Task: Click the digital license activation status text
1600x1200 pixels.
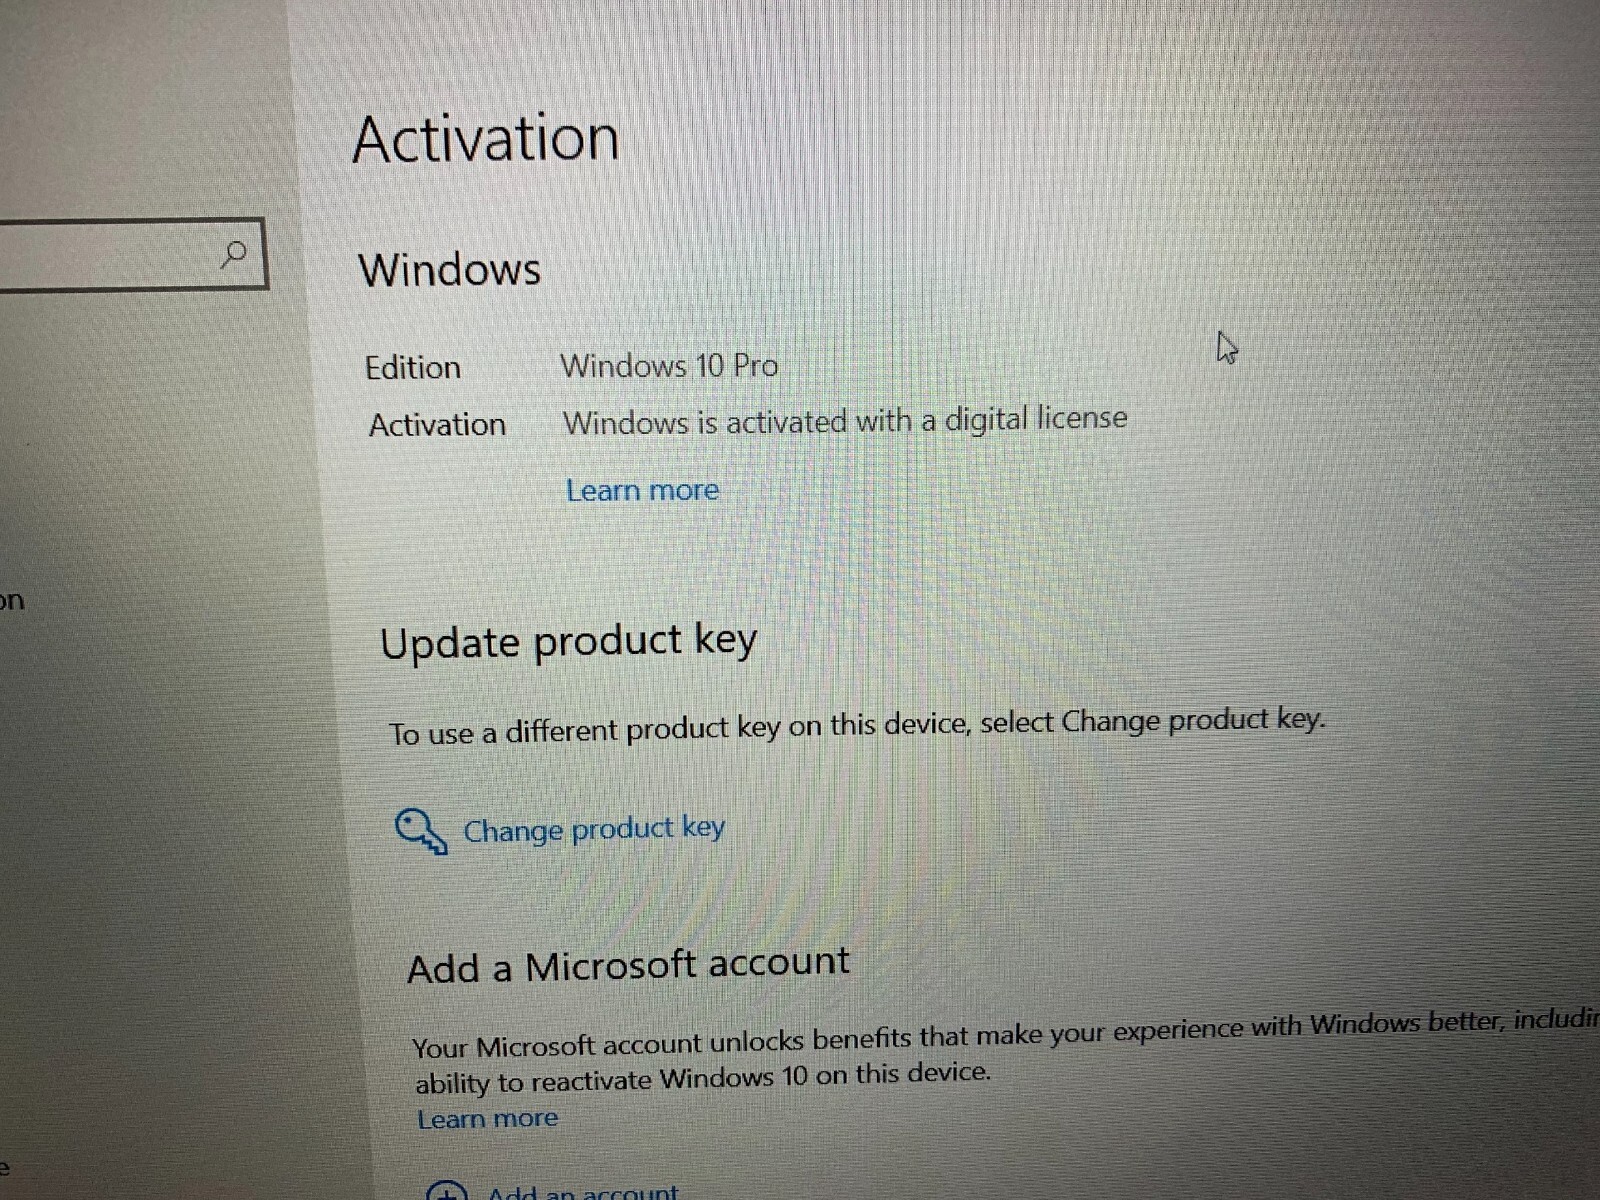Action: (x=845, y=420)
